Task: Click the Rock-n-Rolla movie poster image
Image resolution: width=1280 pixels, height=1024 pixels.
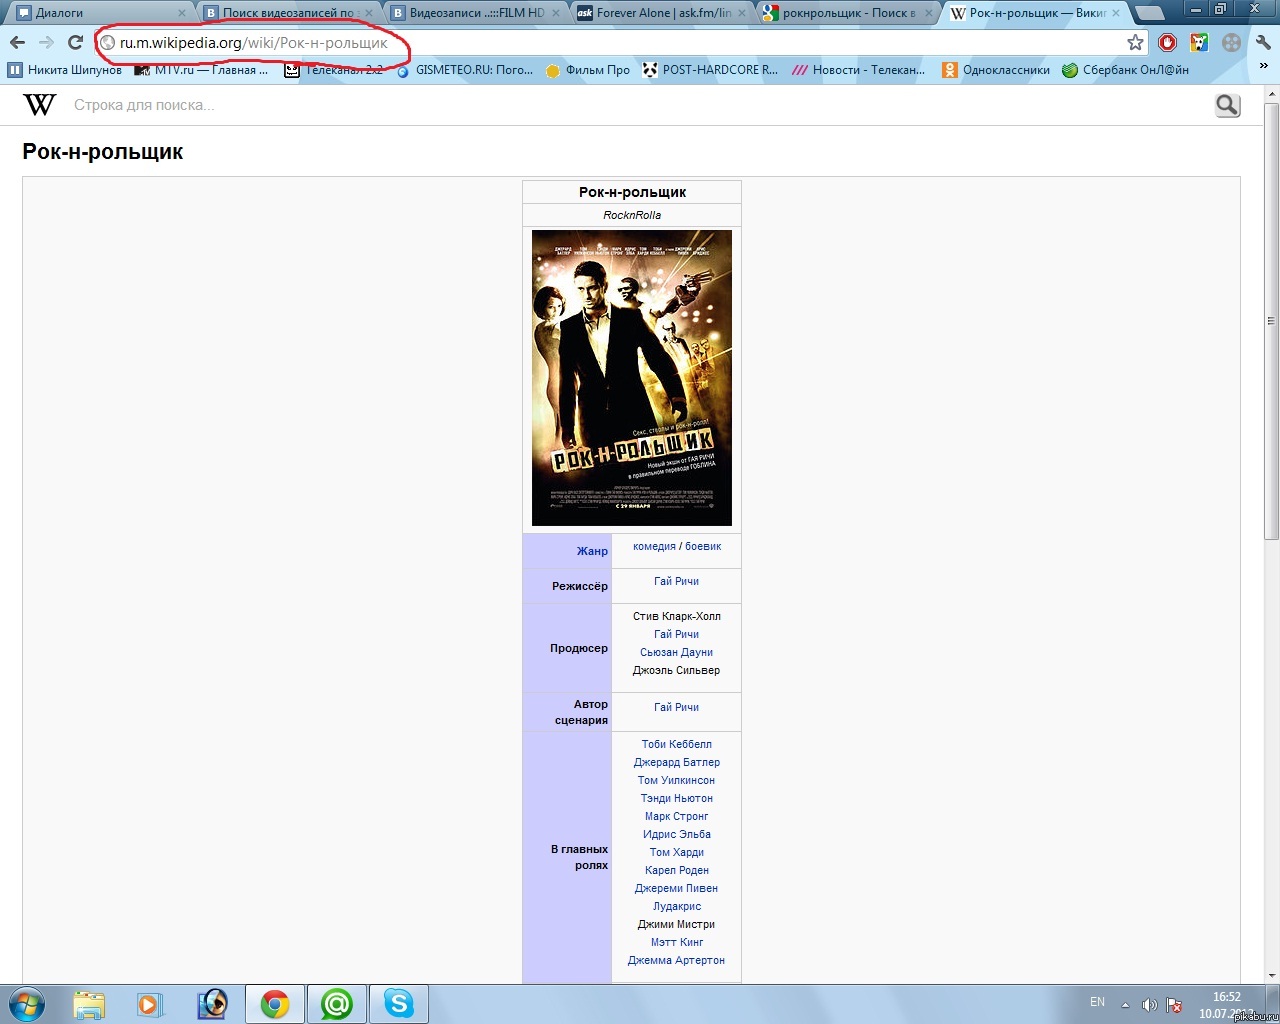Action: [632, 378]
